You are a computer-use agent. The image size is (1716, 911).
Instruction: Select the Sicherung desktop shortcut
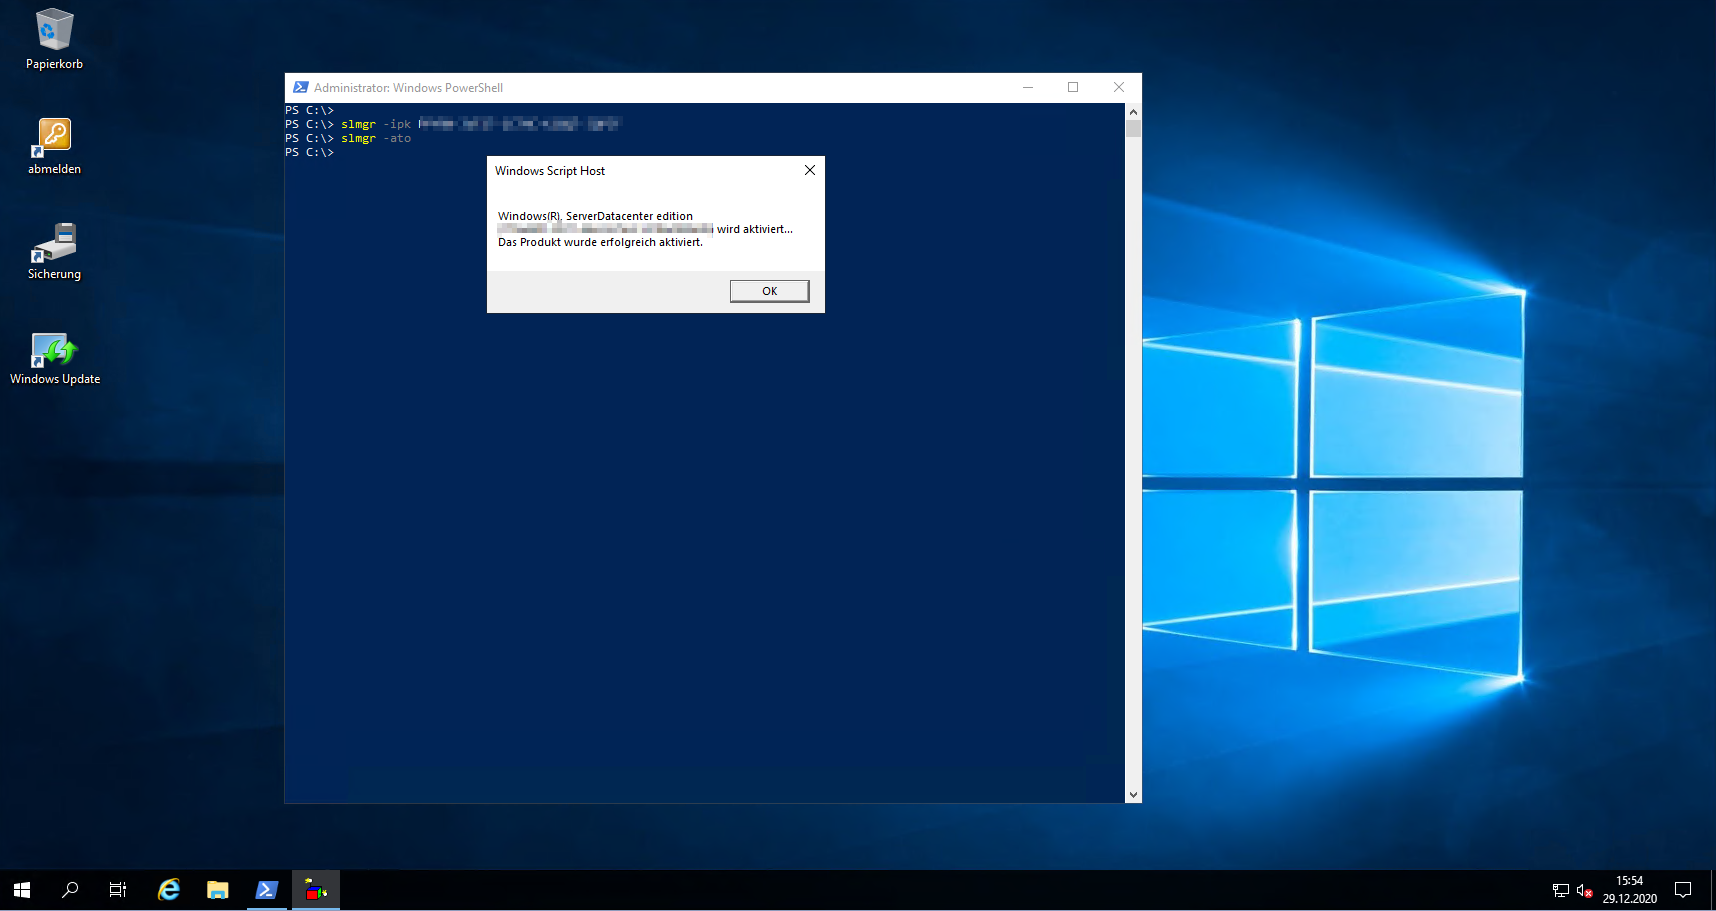[54, 251]
